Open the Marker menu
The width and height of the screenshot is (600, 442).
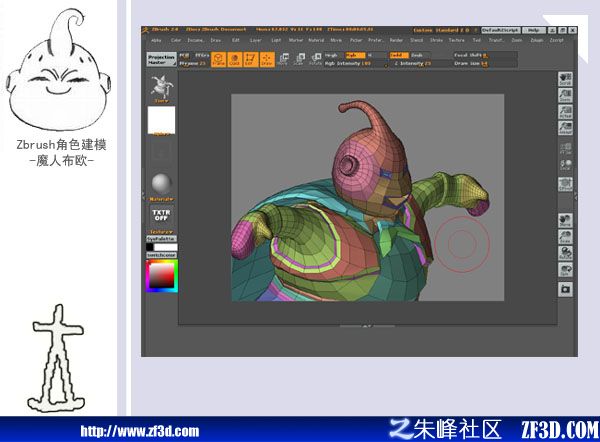[296, 40]
